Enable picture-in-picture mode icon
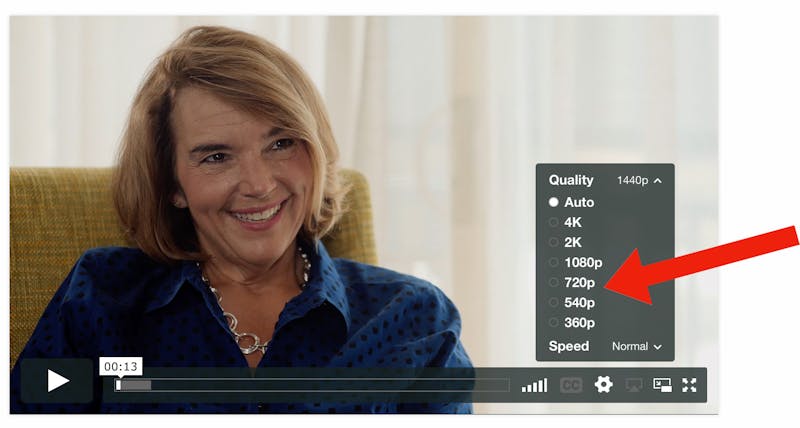800x428 pixels. pyautogui.click(x=662, y=385)
